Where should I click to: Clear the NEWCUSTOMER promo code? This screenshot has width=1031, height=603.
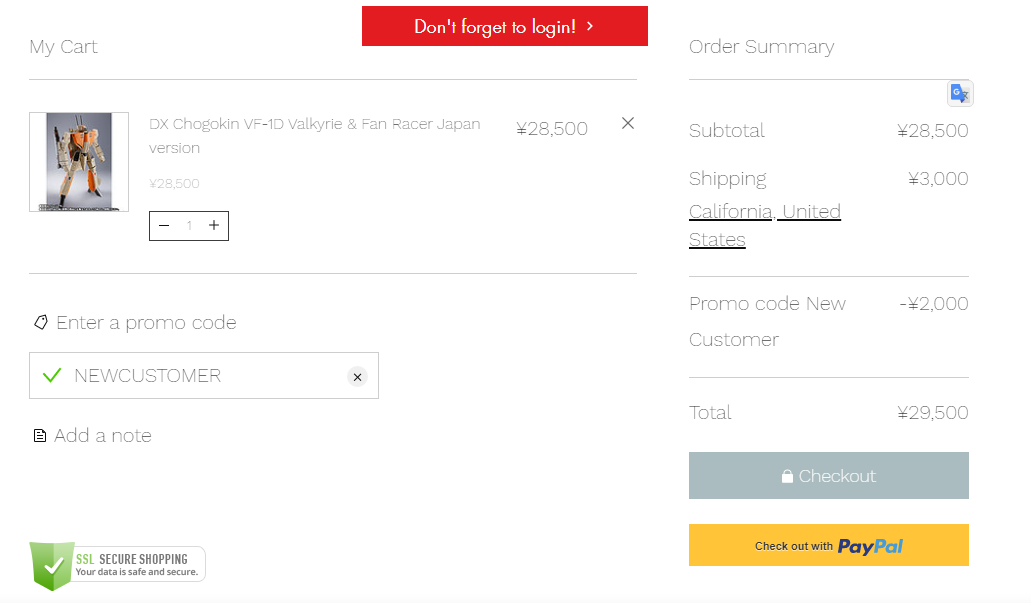point(357,377)
